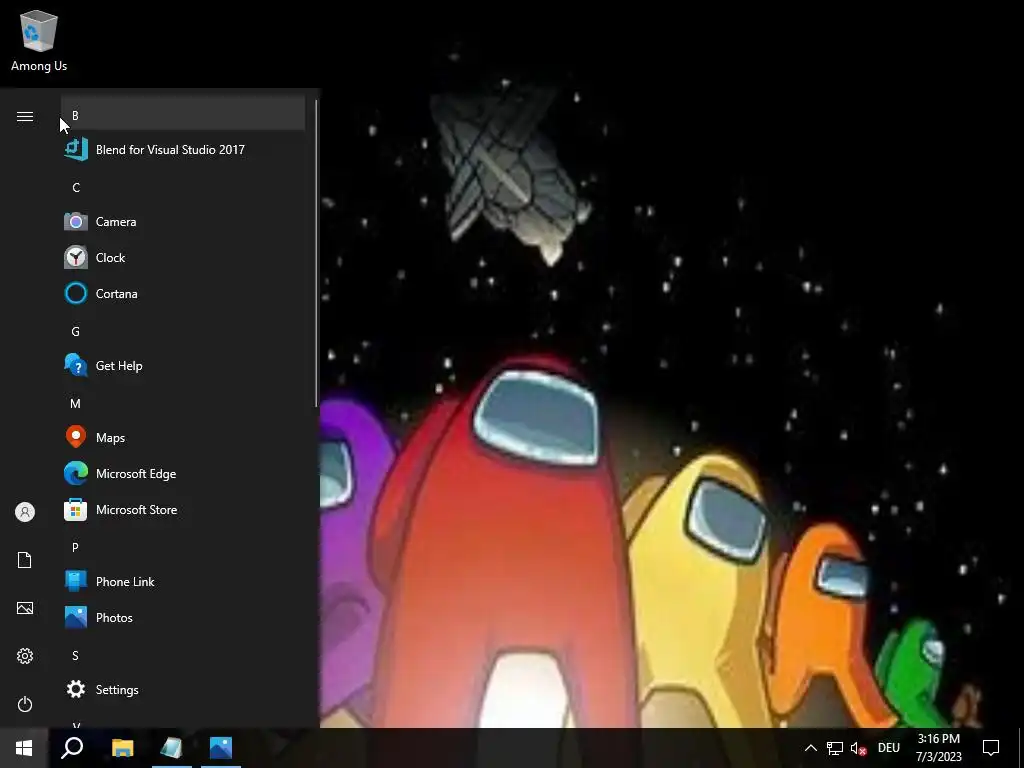The image size is (1024, 768).
Task: Expand the Start menu hamburger button
Action: (25, 116)
